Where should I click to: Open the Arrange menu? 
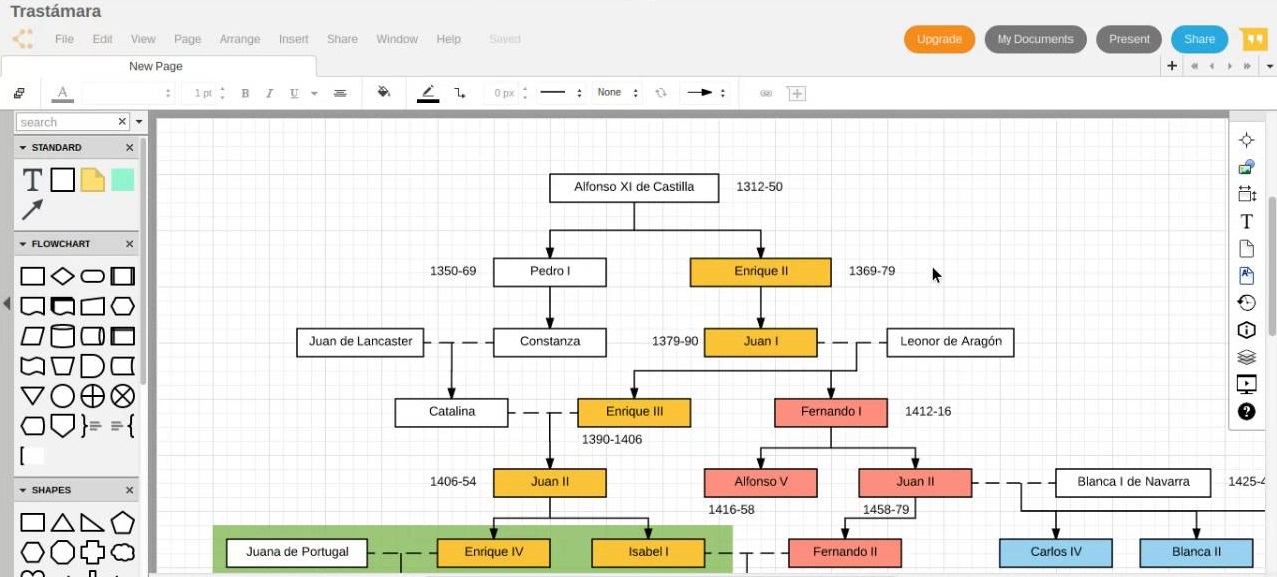tap(239, 39)
